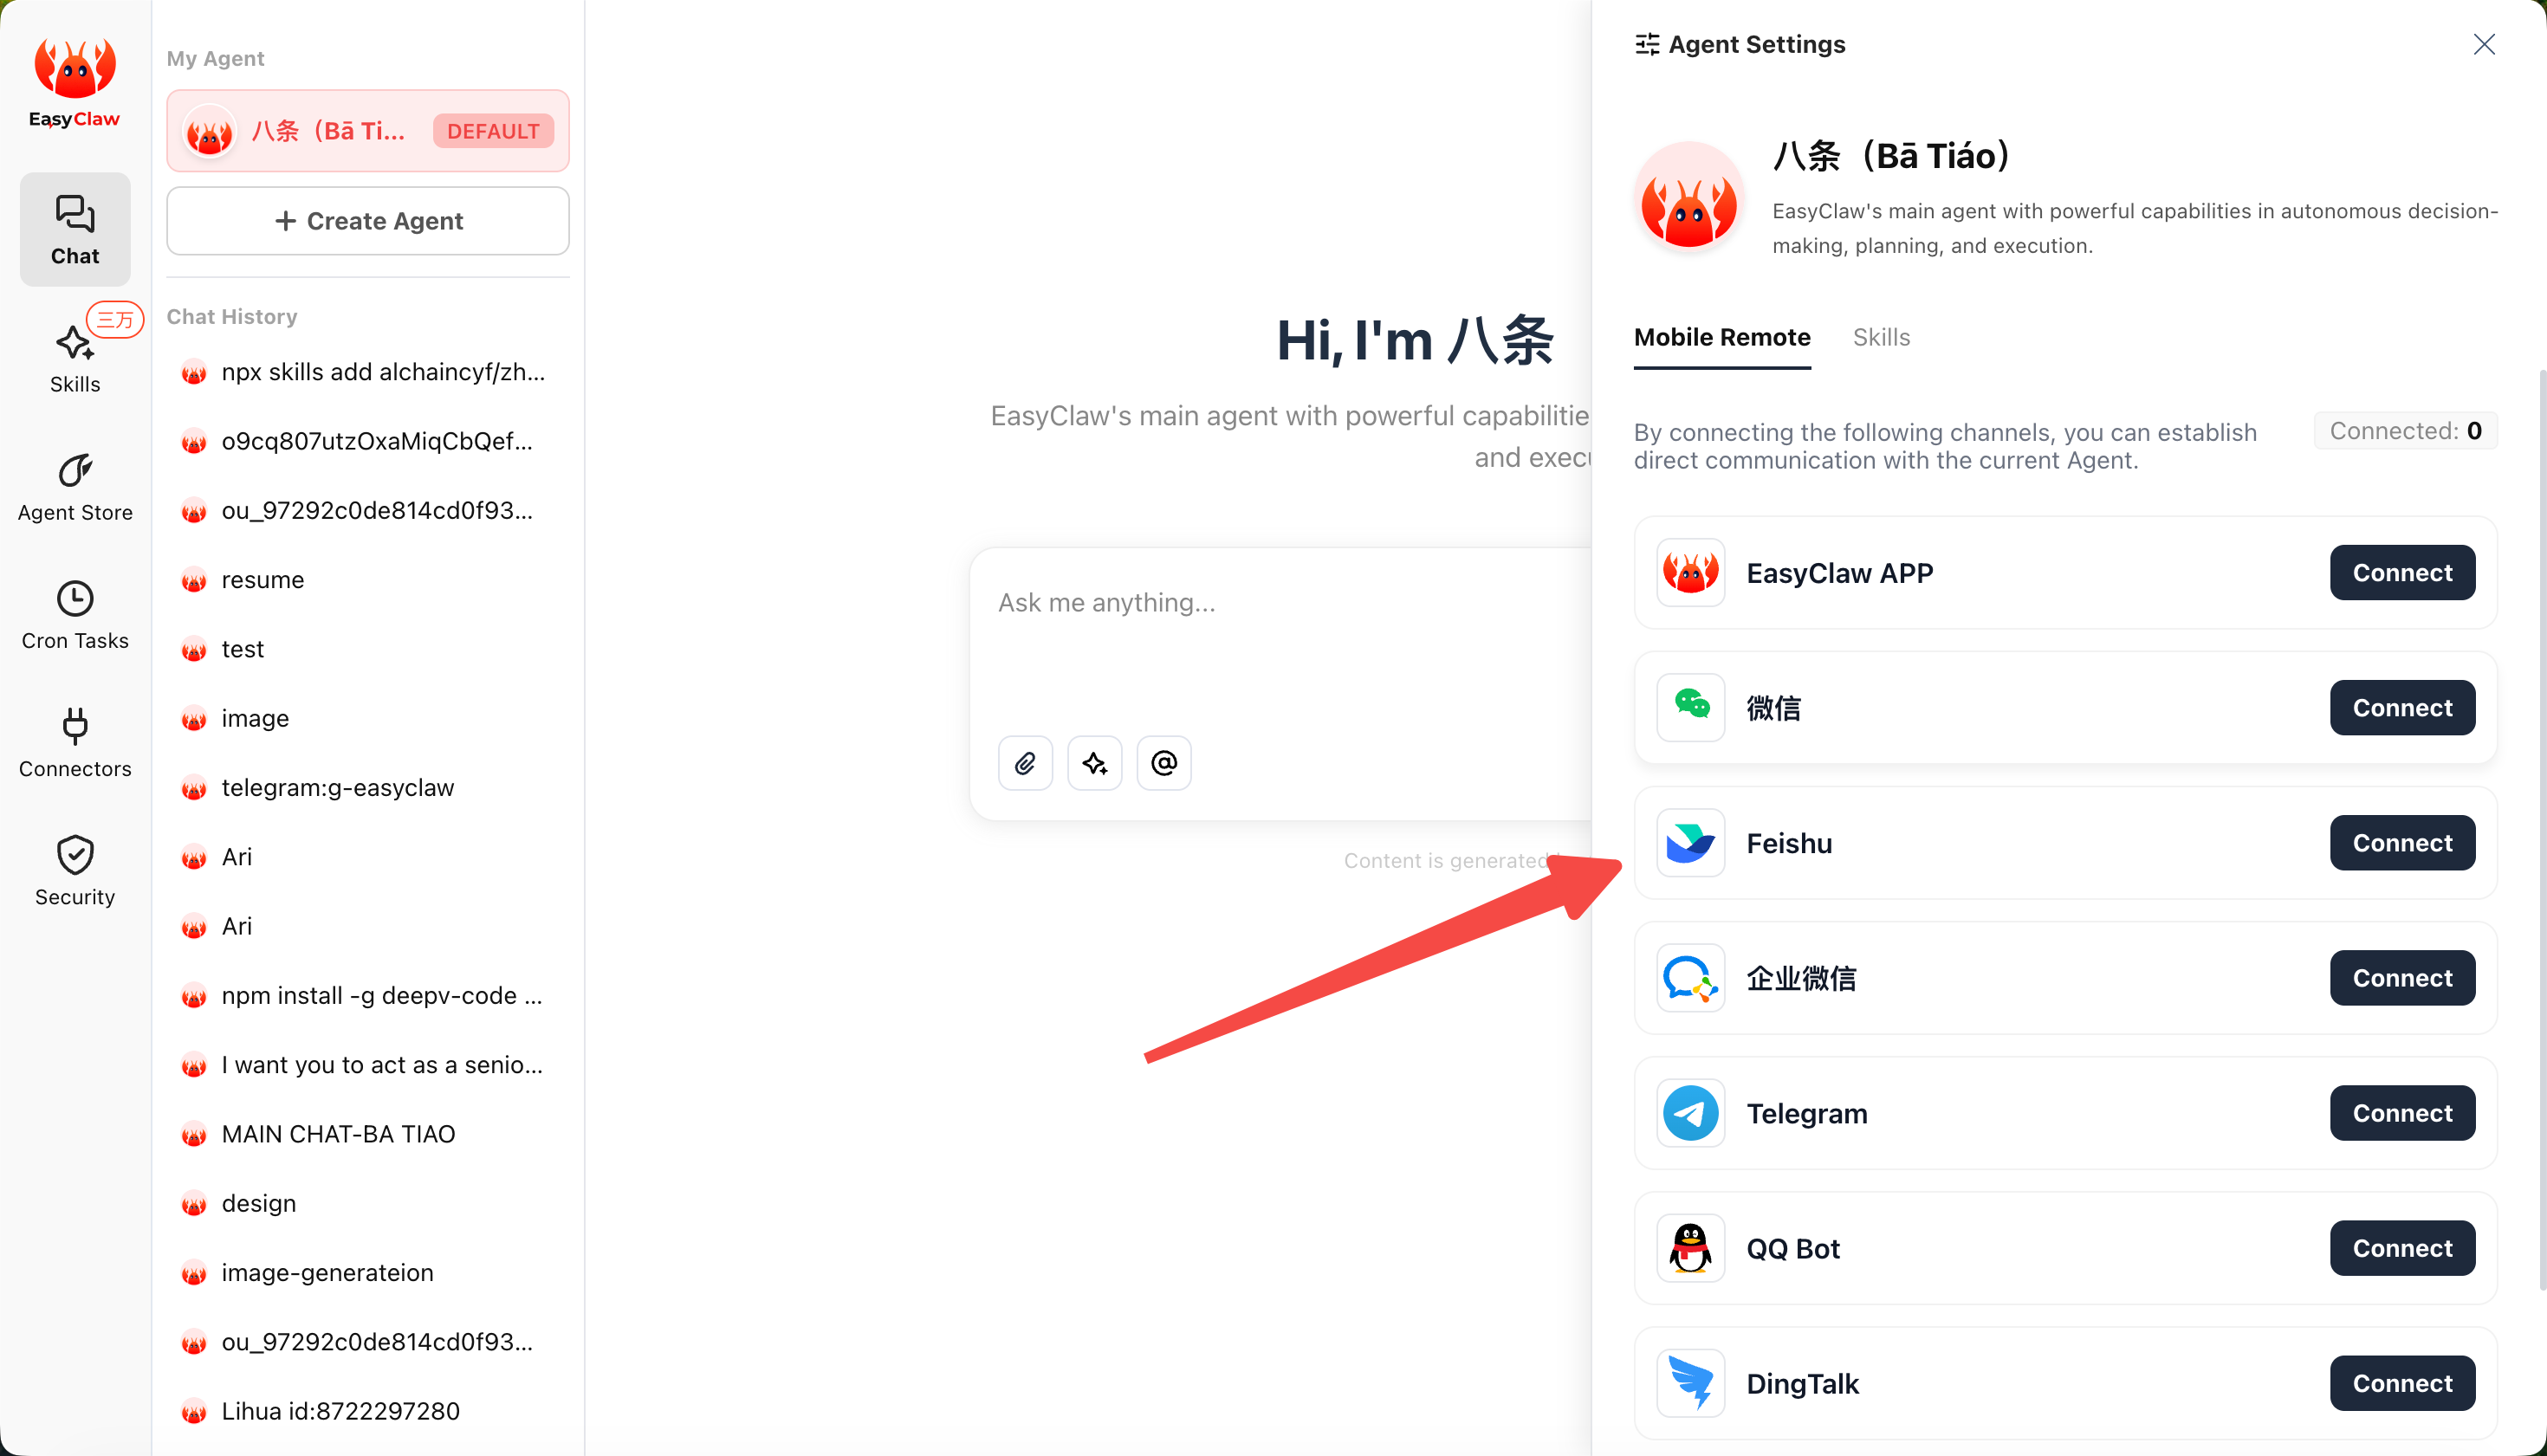Open Cron Tasks
Viewport: 2547px width, 1456px height.
point(75,616)
